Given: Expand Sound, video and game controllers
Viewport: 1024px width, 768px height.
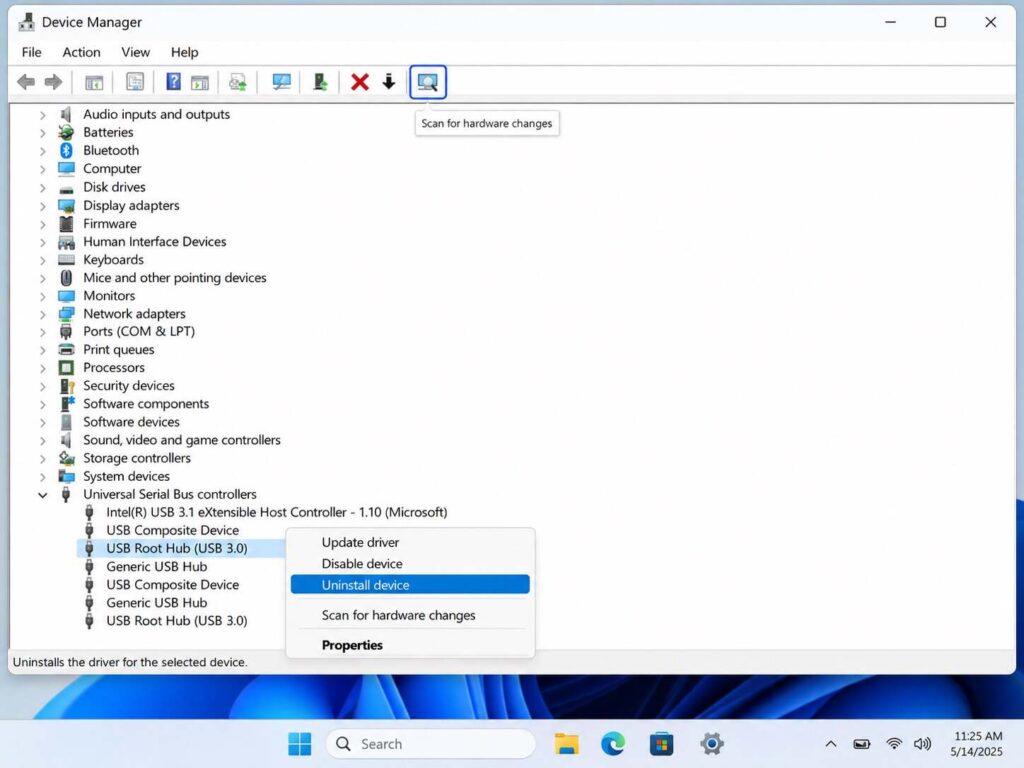Looking at the screenshot, I should 42,441.
